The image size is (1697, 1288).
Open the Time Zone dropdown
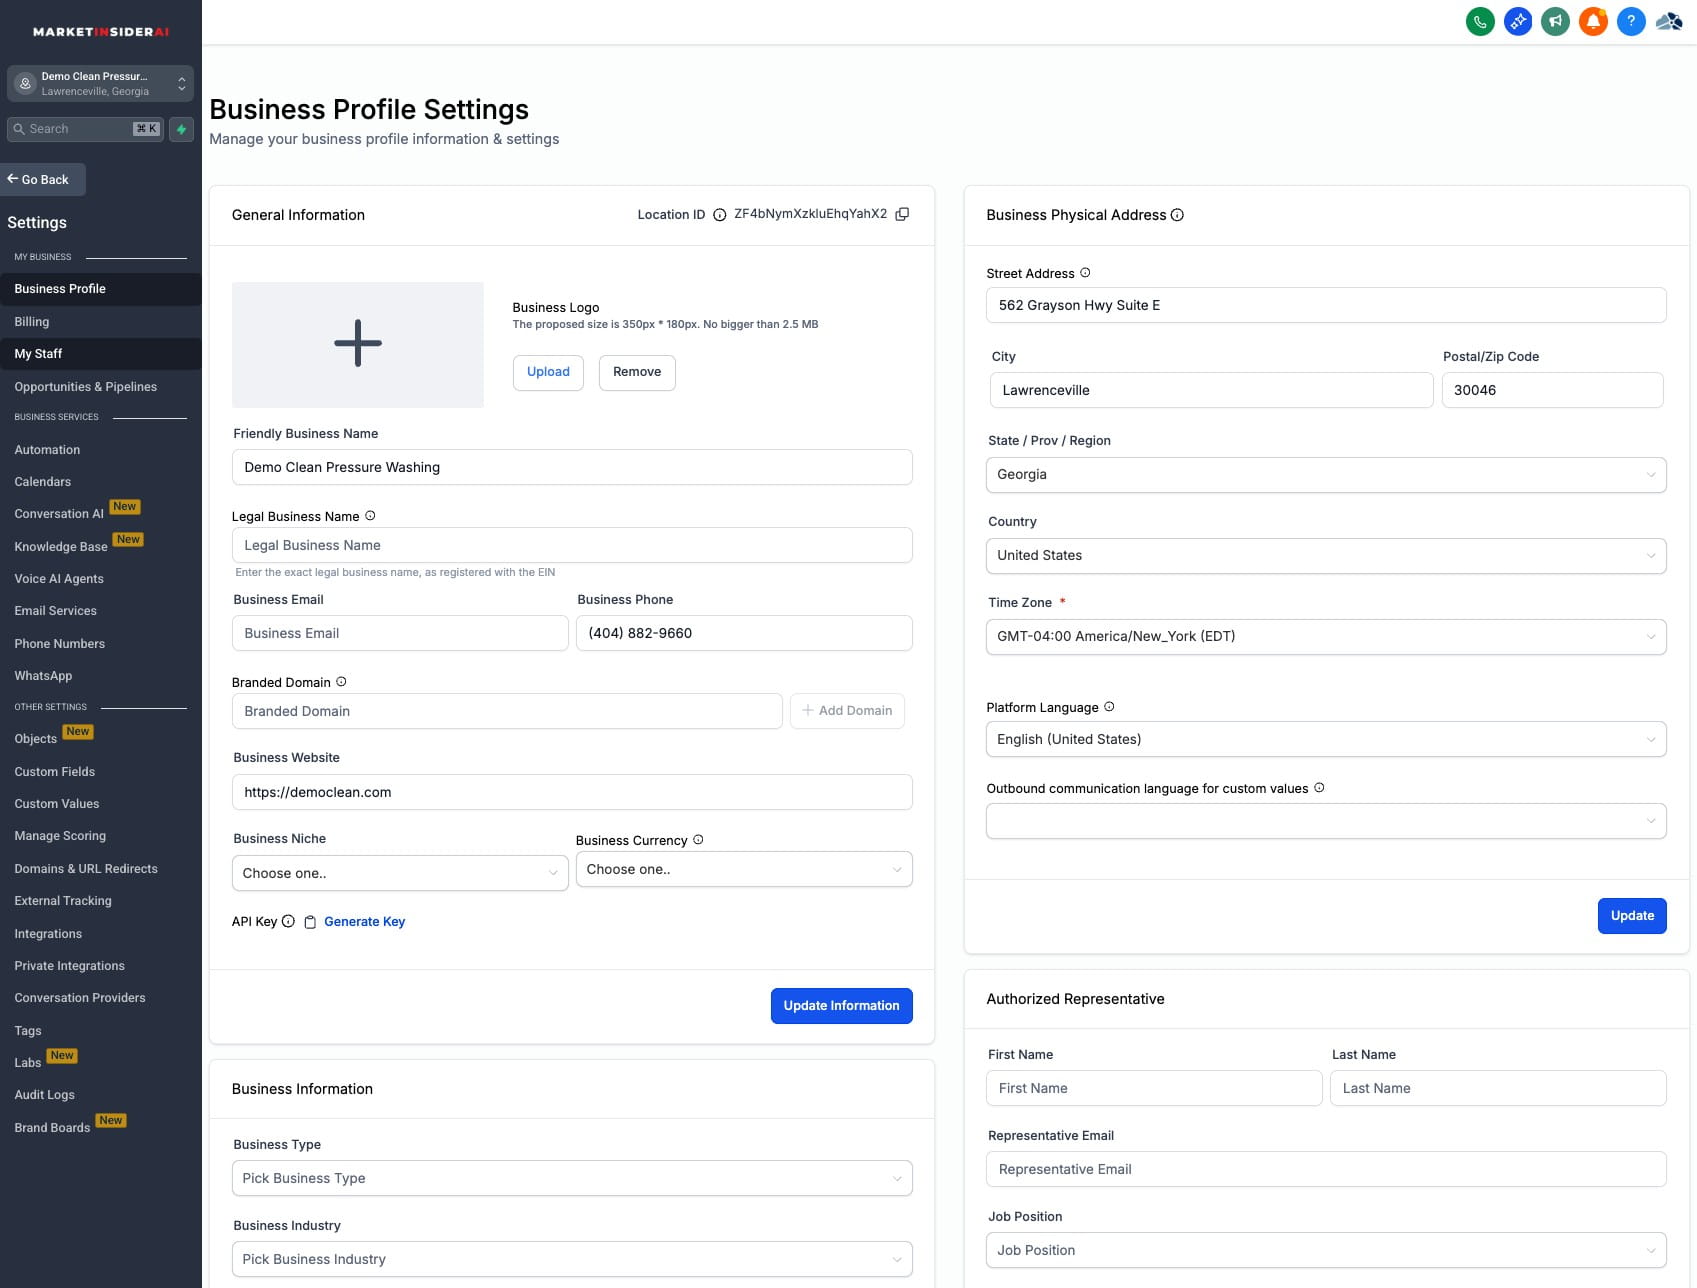pyautogui.click(x=1325, y=637)
